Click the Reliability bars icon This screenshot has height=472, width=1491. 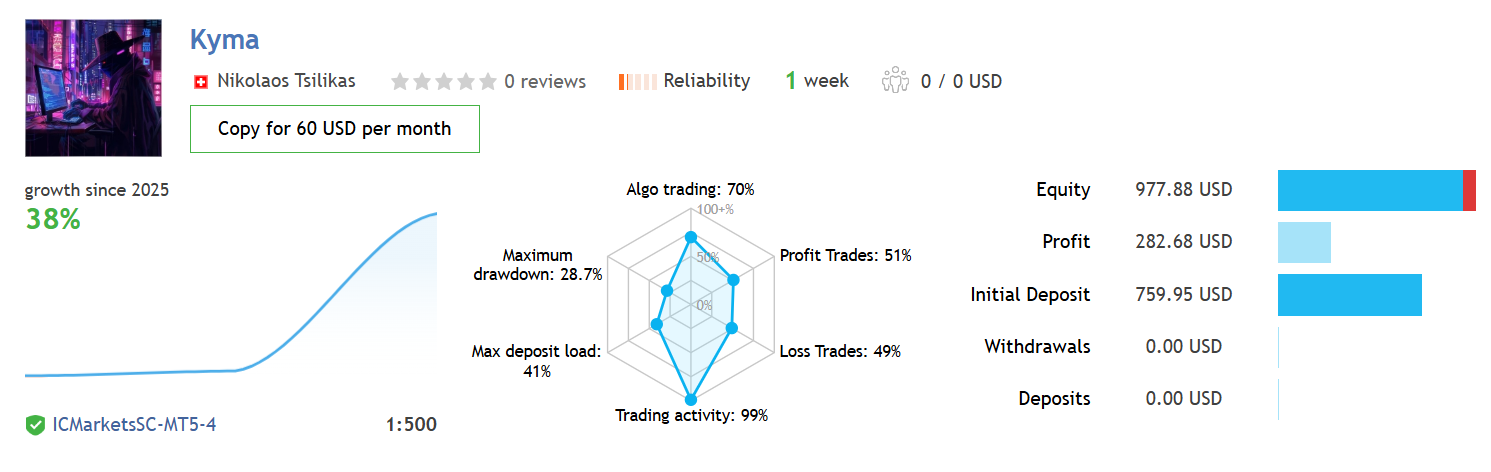(637, 82)
